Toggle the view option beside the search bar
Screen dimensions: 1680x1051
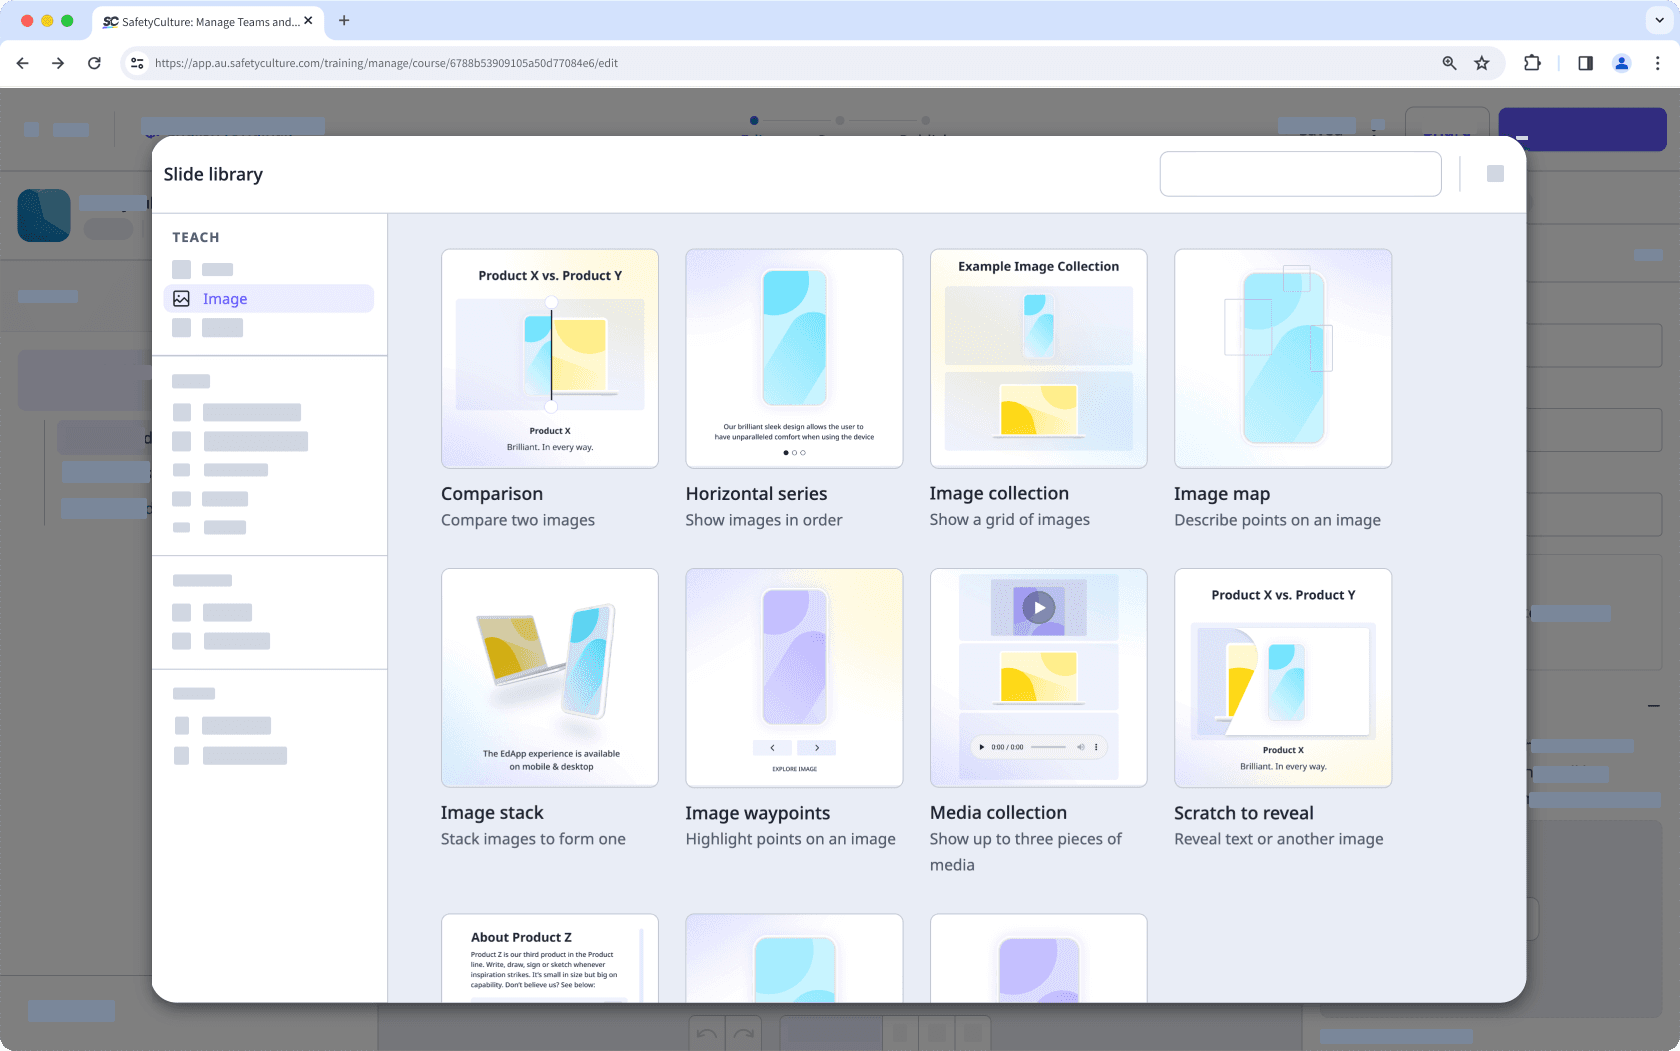point(1495,173)
